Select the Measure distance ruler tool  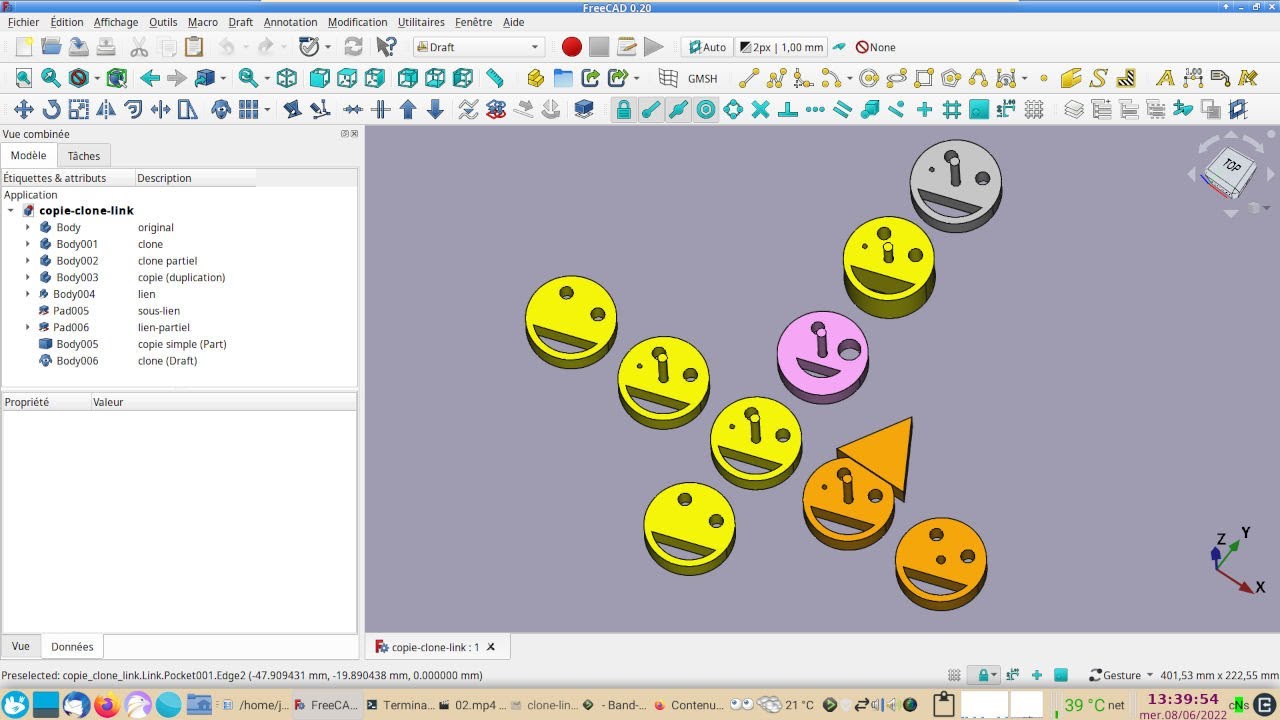[x=495, y=78]
